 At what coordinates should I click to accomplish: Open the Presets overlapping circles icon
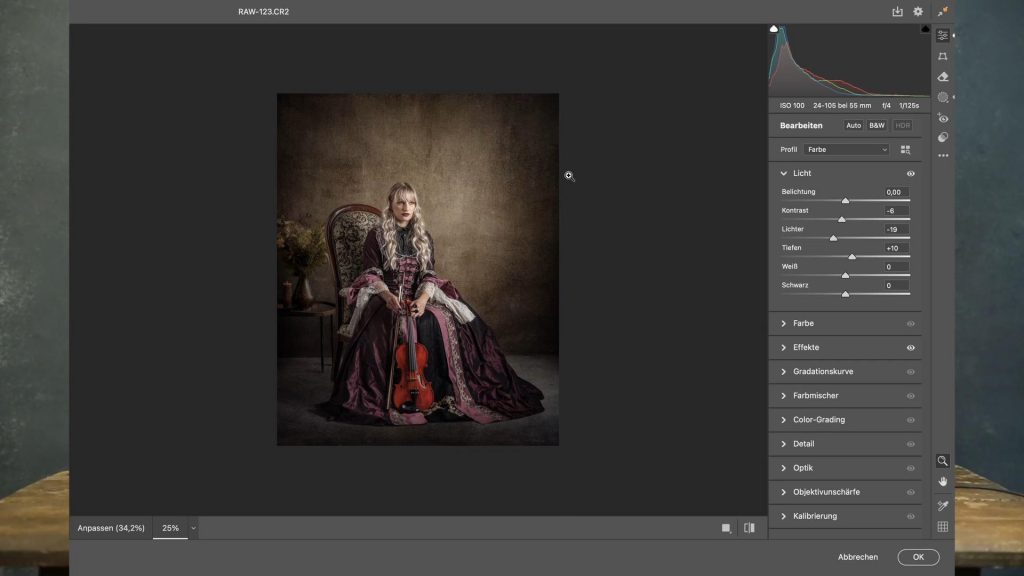coord(942,138)
